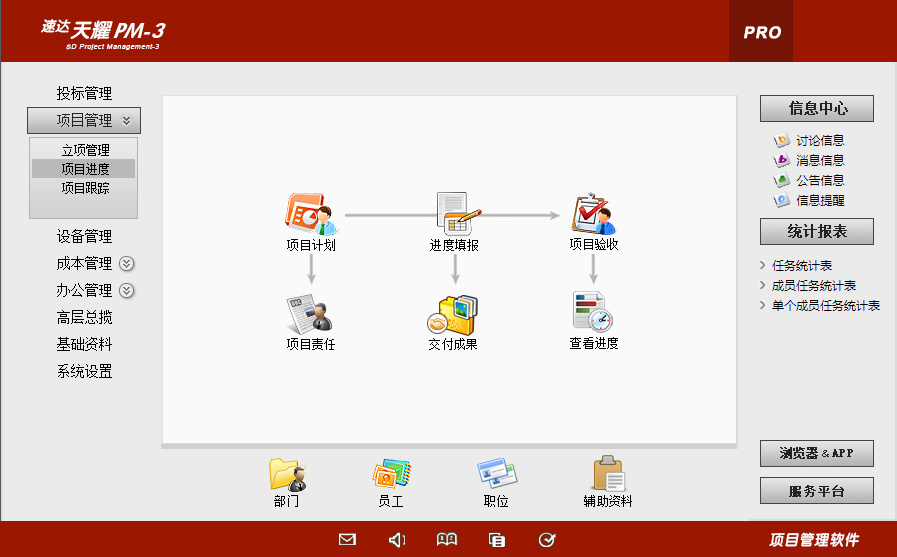Click the 浏览器 & APP button
Viewport: 897px width, 557px height.
(x=816, y=453)
